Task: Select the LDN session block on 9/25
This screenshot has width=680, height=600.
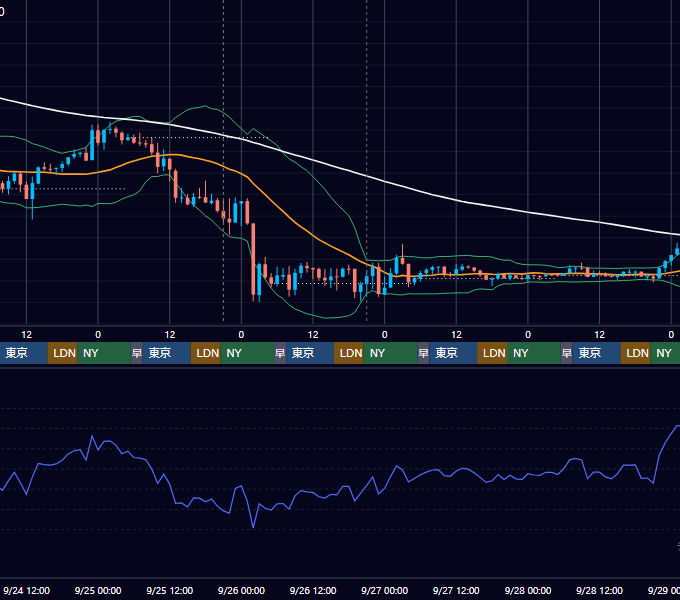Action: (206, 353)
